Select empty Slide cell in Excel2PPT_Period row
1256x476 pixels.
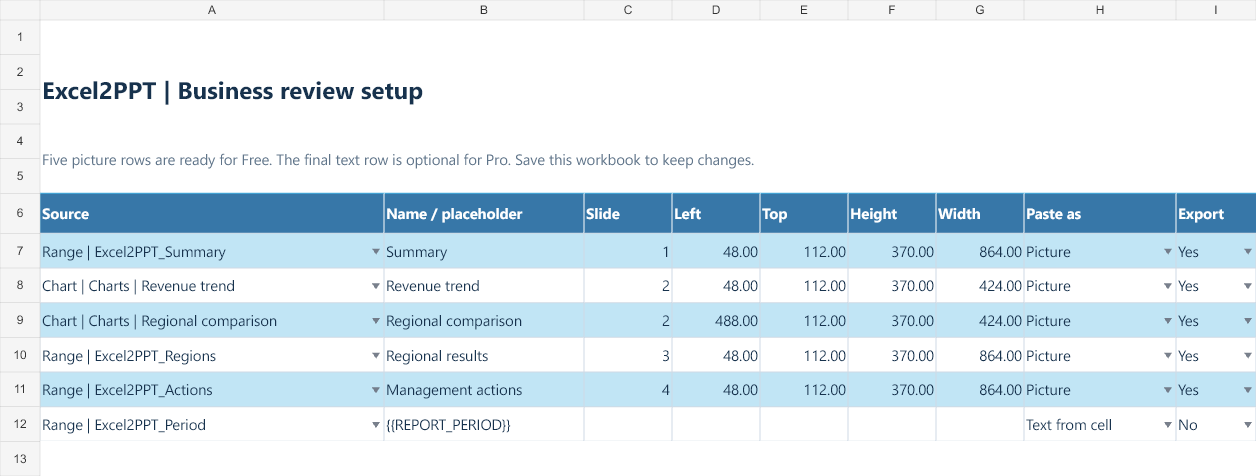(628, 425)
